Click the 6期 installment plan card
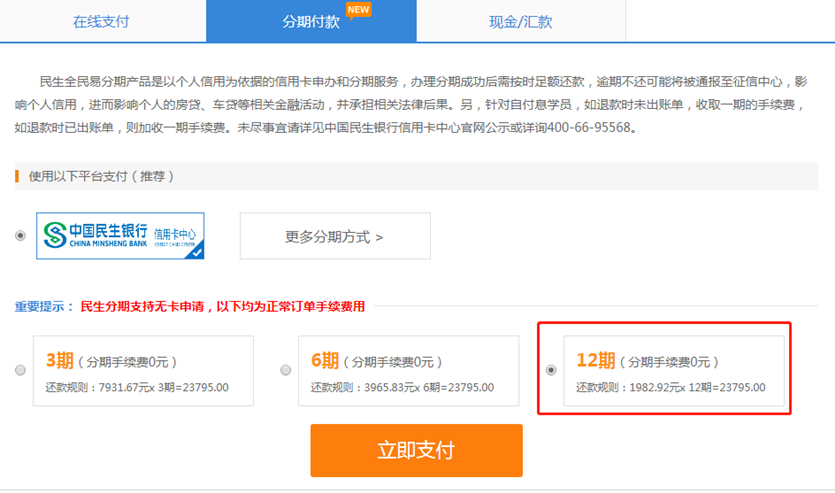 pos(408,371)
